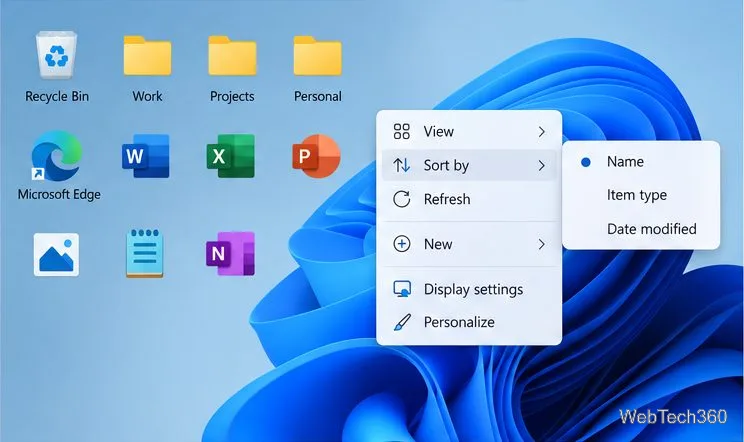This screenshot has width=744, height=442.
Task: Sort desktop icons by Date modified
Action: (641, 229)
